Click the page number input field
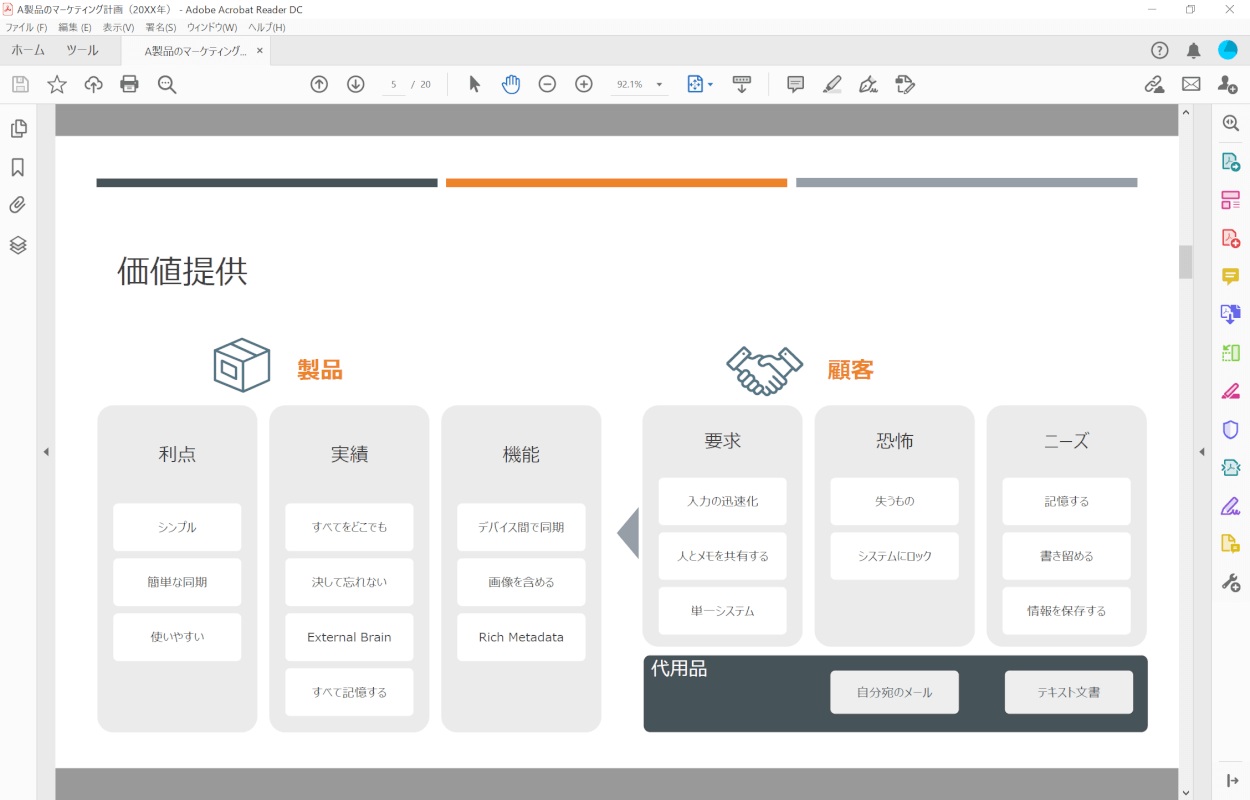 point(394,85)
